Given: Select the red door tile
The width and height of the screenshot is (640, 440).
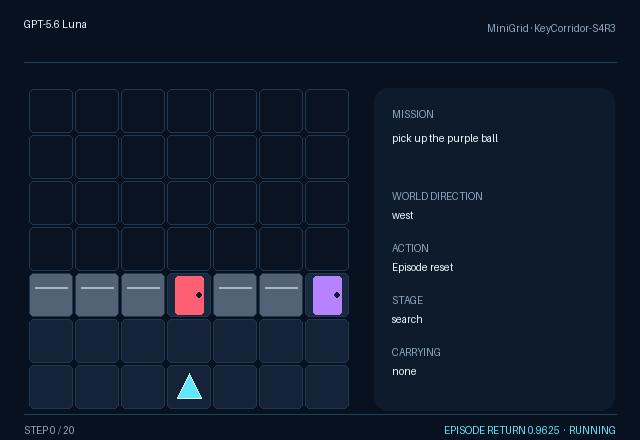Looking at the screenshot, I should click(189, 295).
